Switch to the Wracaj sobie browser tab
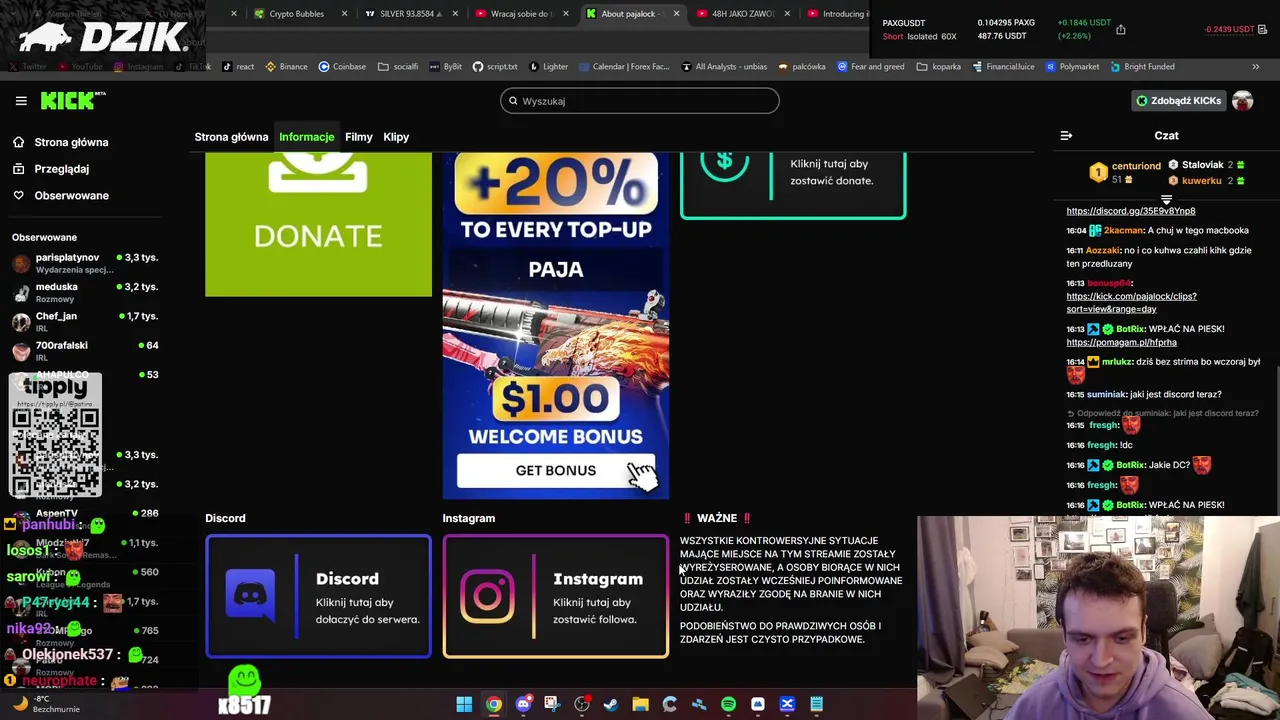The width and height of the screenshot is (1280, 720). point(520,14)
